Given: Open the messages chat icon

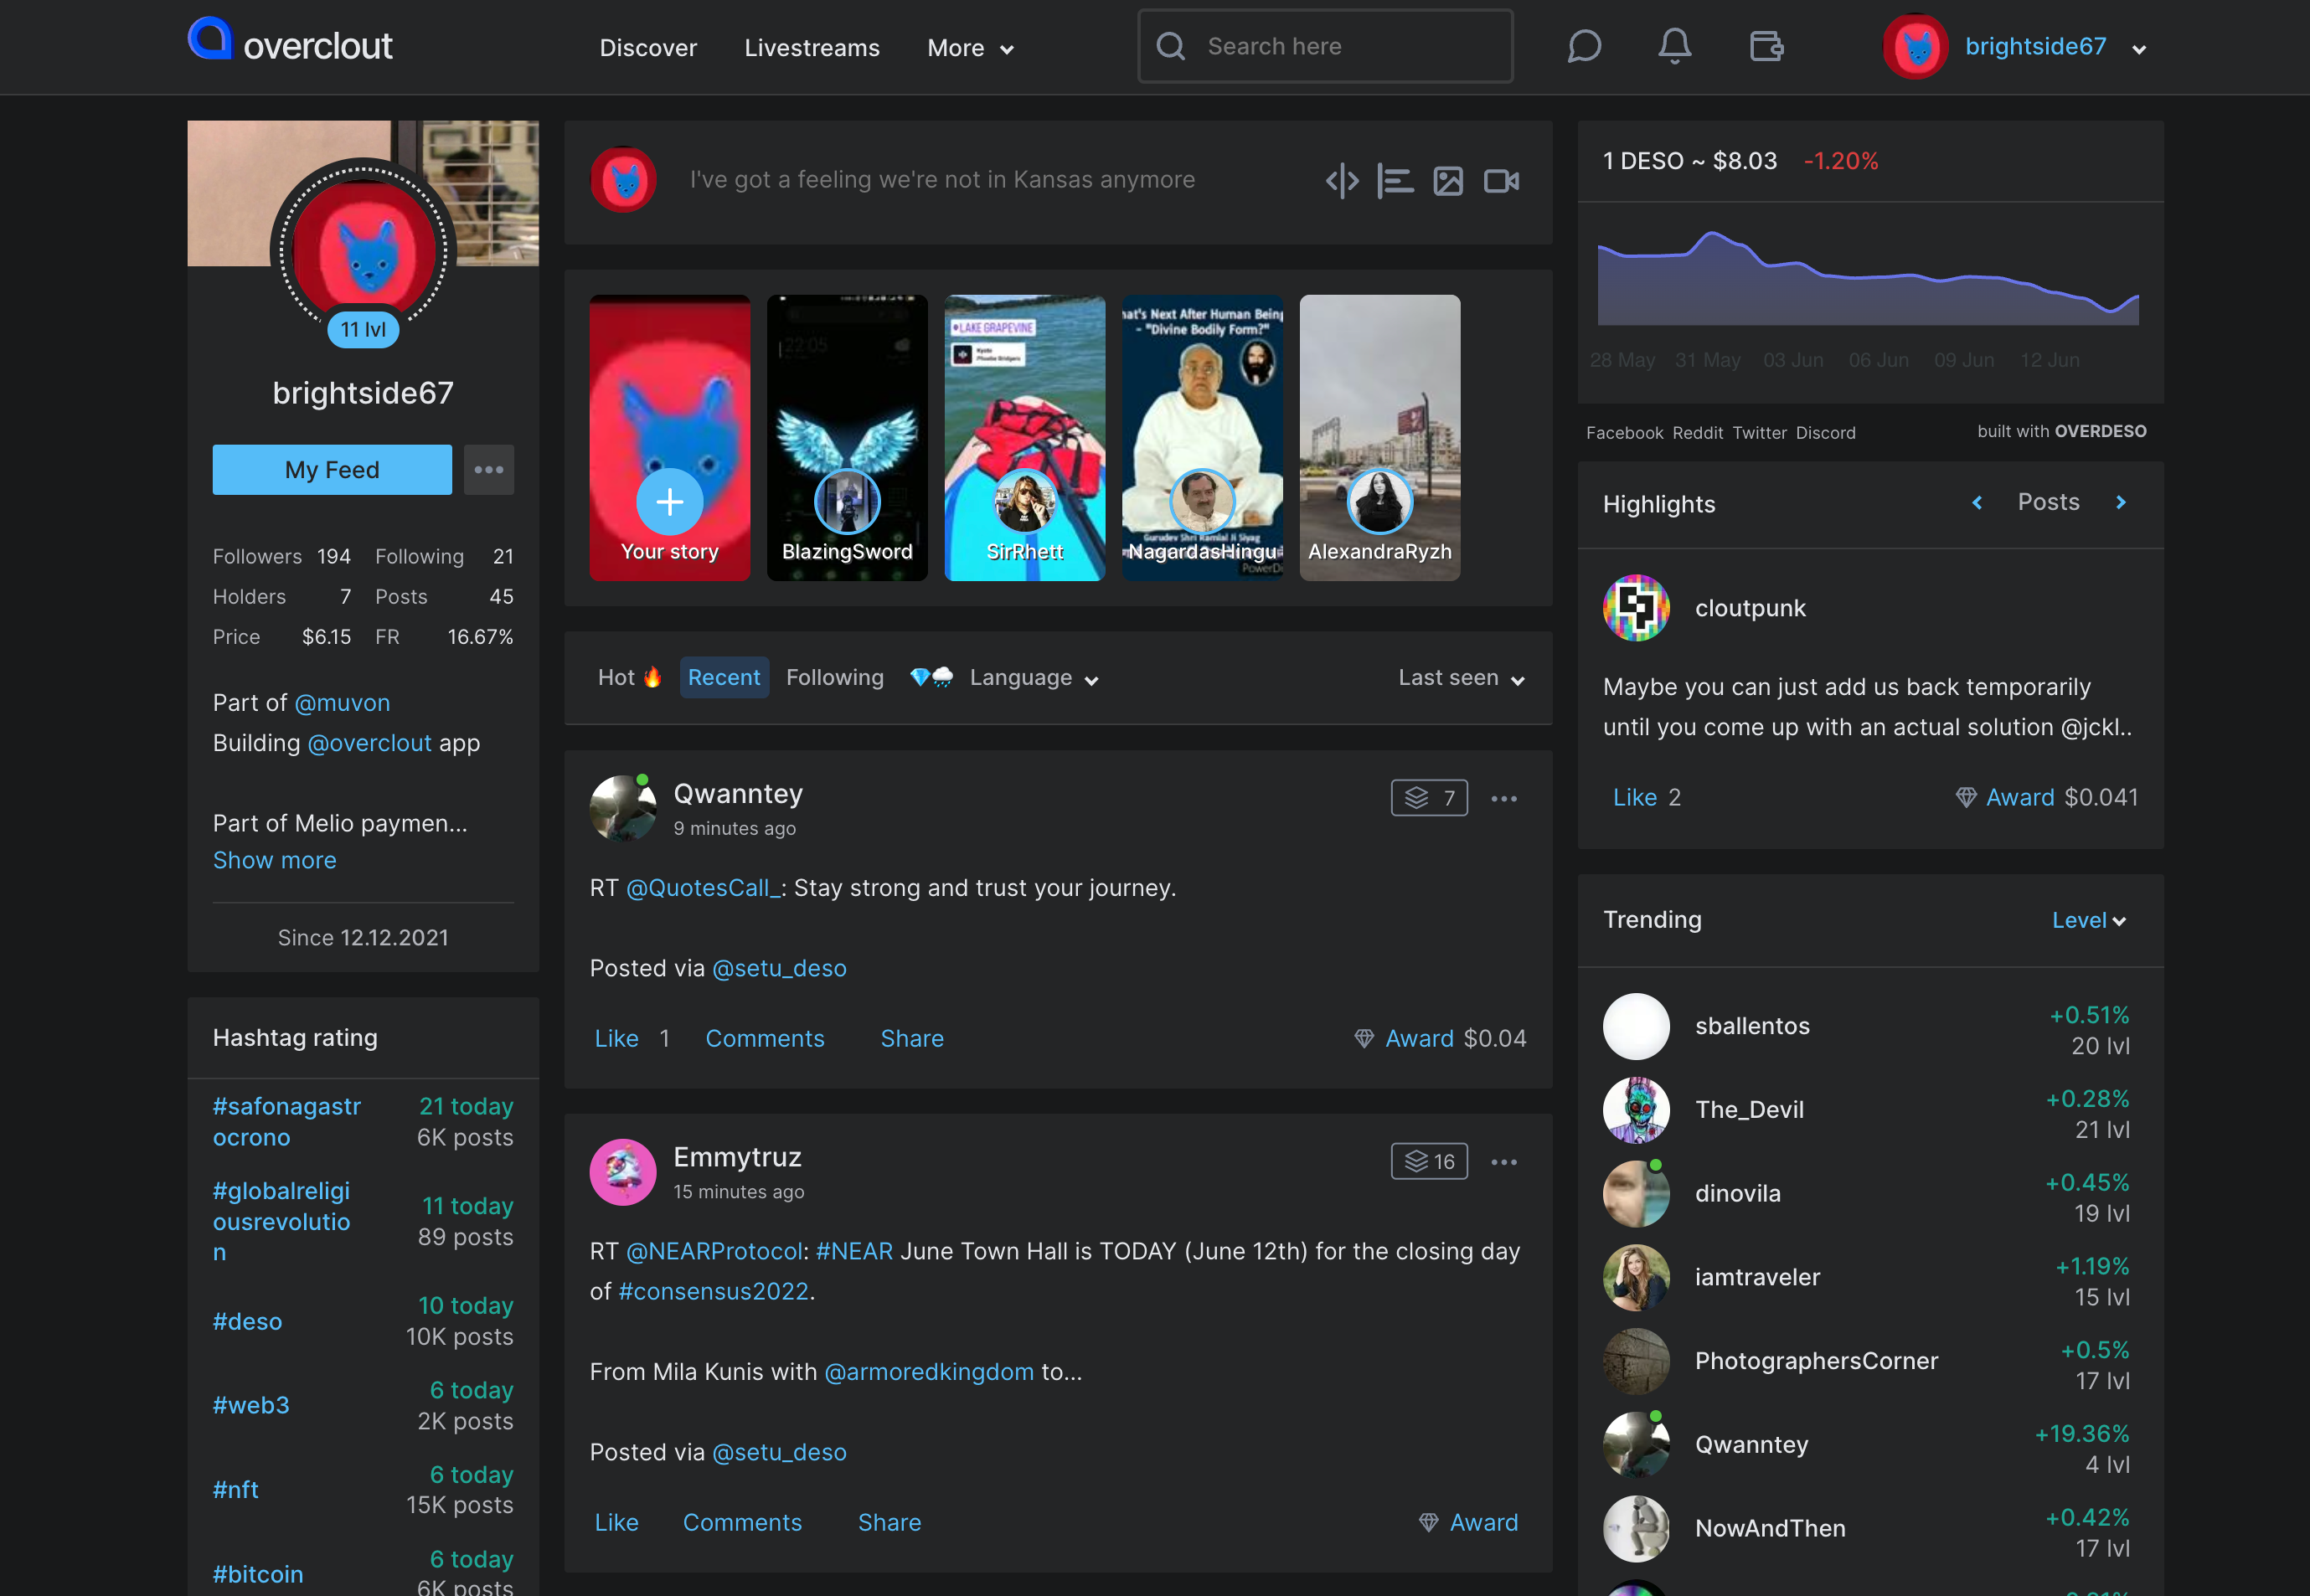Looking at the screenshot, I should (1584, 46).
